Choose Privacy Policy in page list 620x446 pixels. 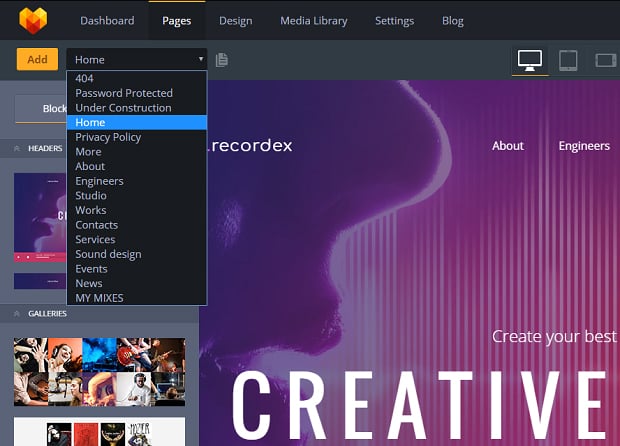[x=108, y=137]
